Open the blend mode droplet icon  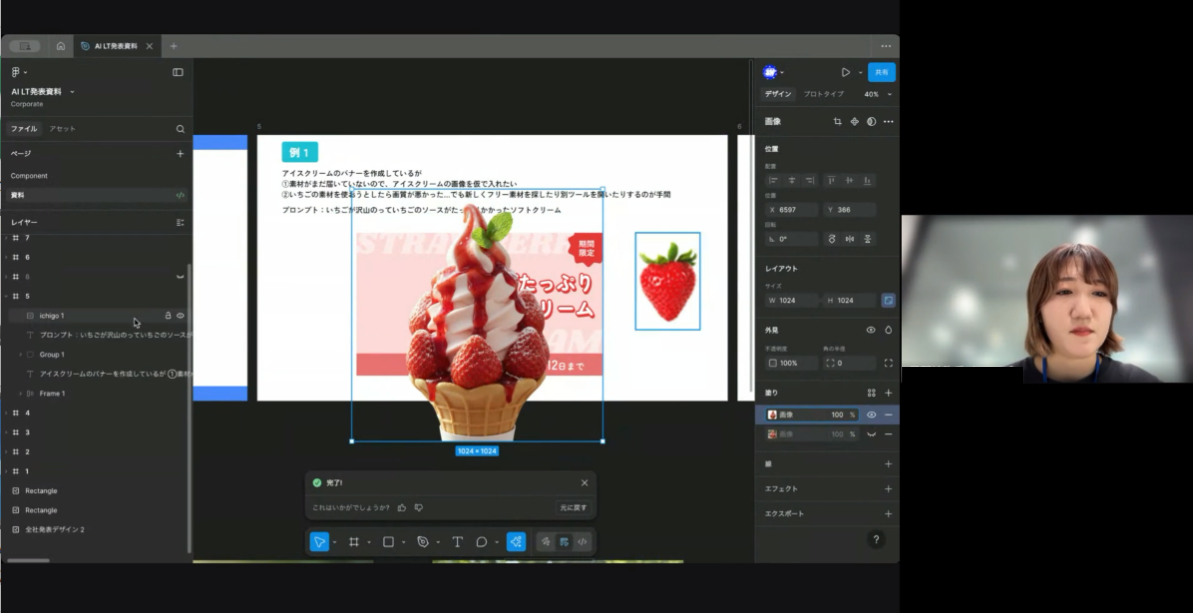pos(888,330)
